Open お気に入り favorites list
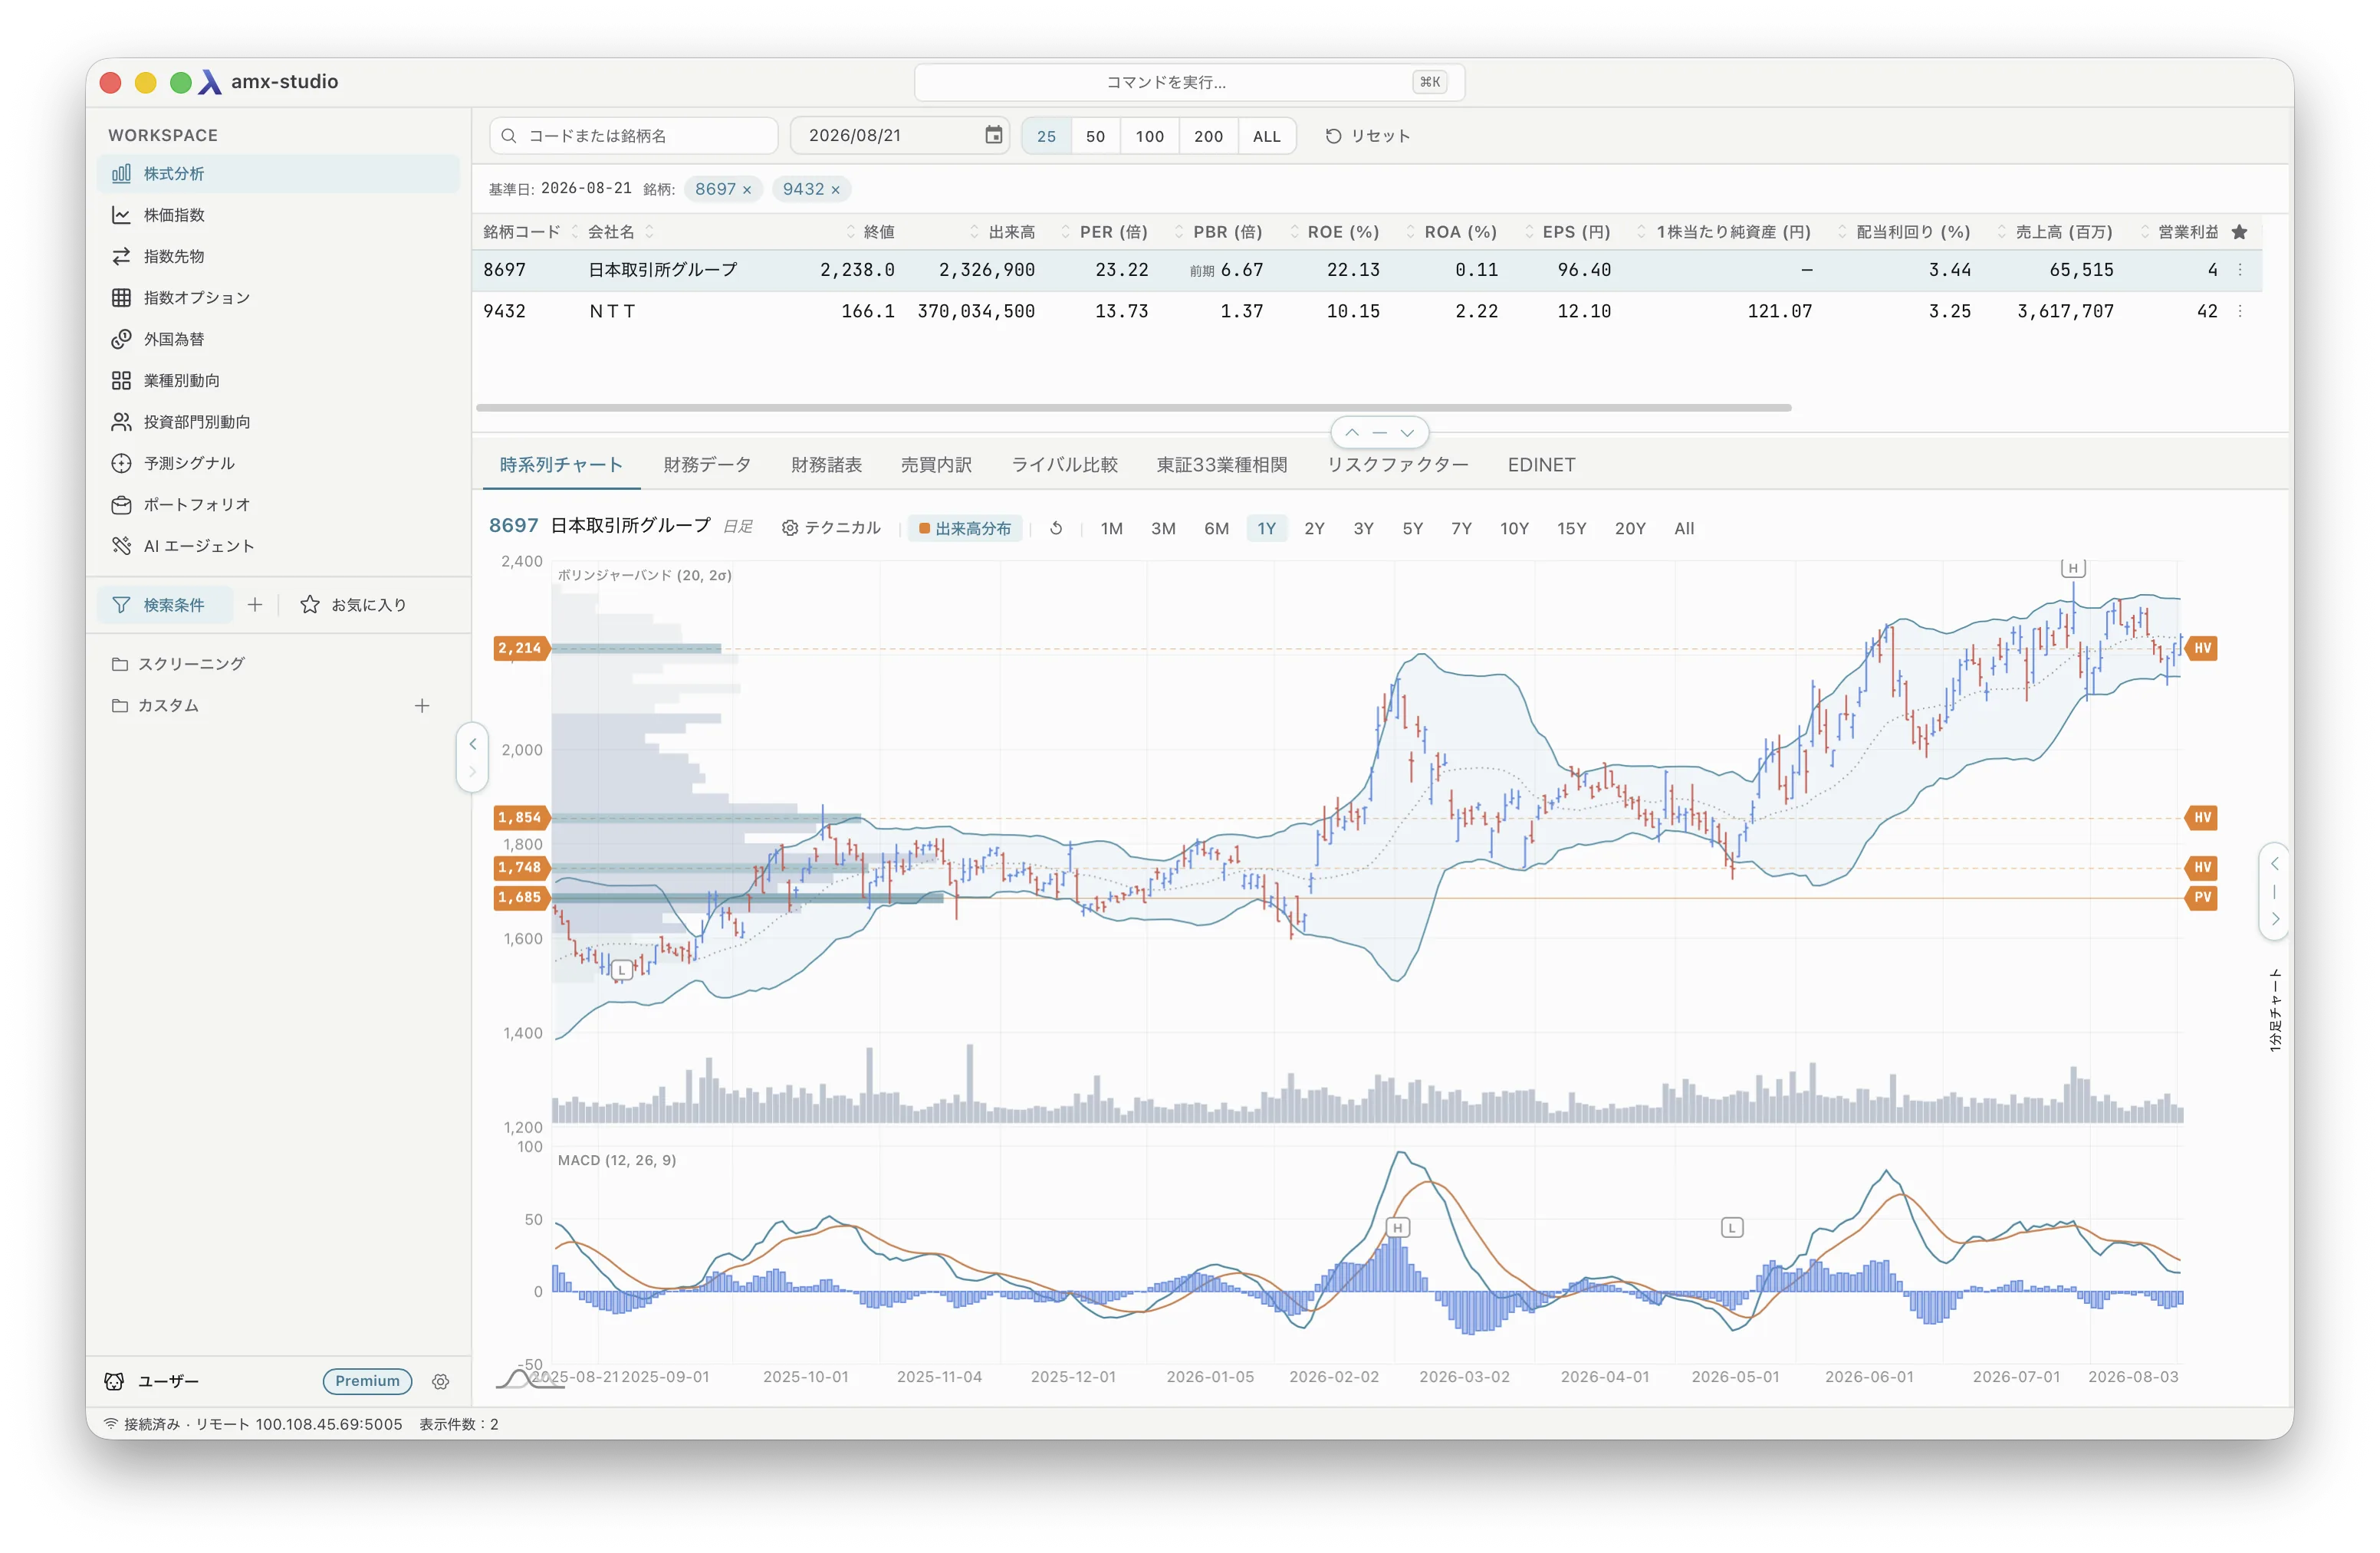2380x1553 pixels. point(353,605)
